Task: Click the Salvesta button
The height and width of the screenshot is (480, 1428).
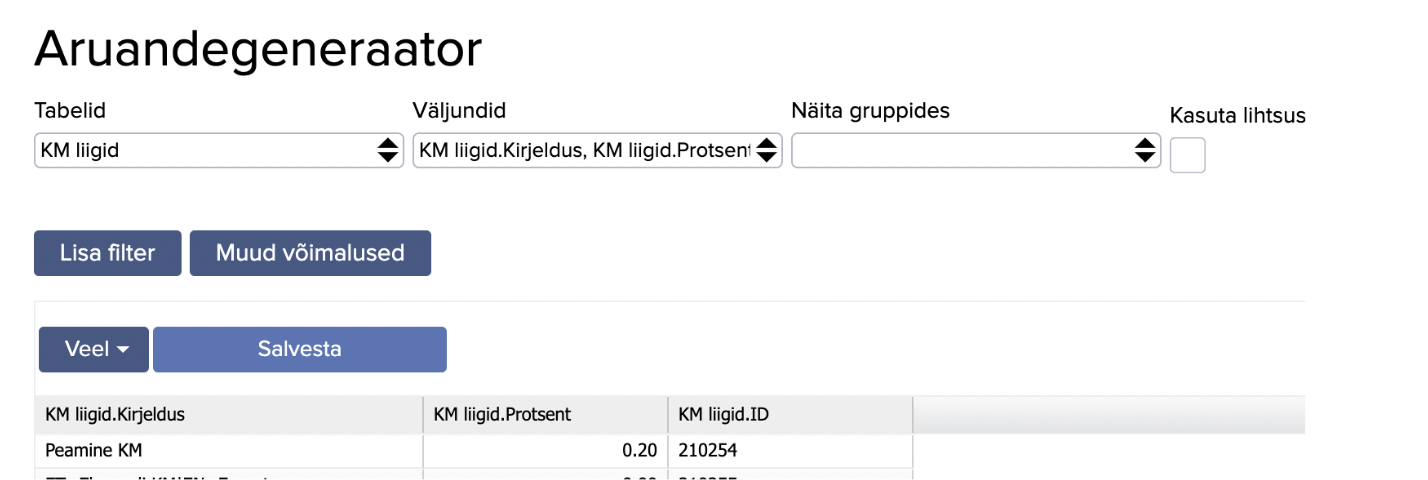Action: (299, 350)
